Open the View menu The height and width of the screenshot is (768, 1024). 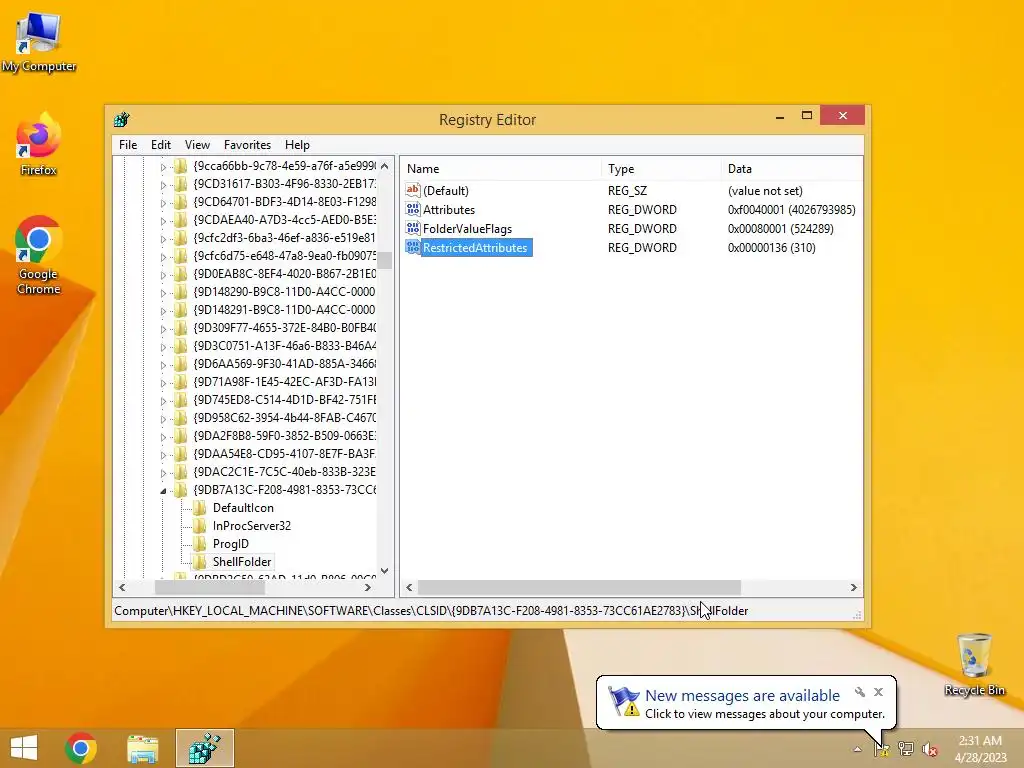pyautogui.click(x=197, y=145)
